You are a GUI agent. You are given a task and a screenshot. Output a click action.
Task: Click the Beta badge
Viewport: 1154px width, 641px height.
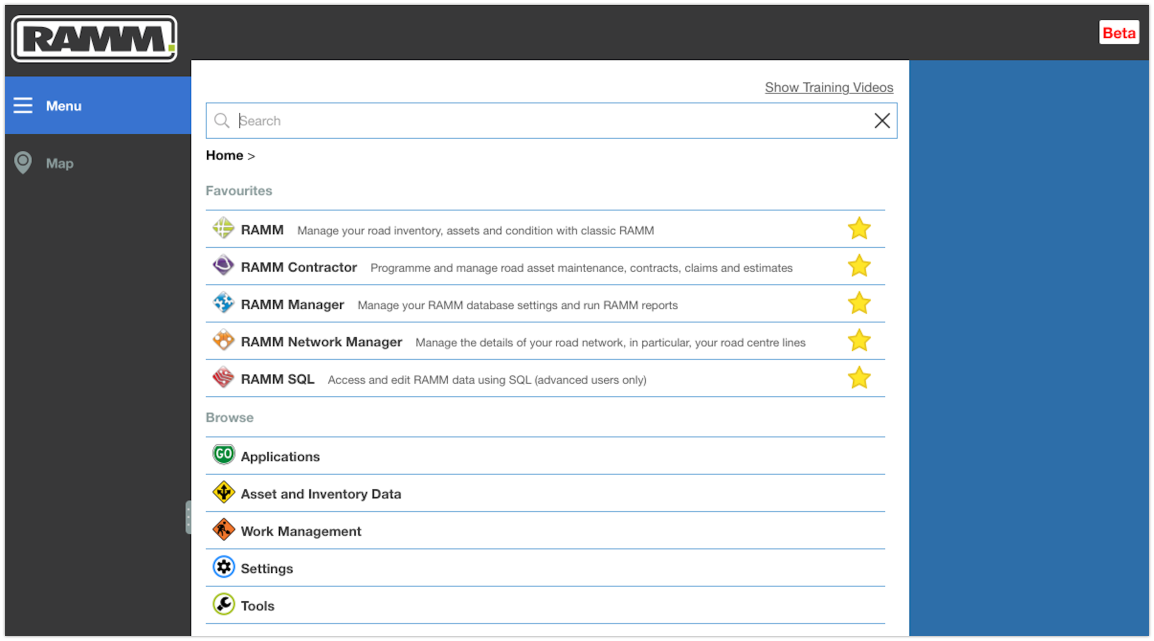[1119, 33]
